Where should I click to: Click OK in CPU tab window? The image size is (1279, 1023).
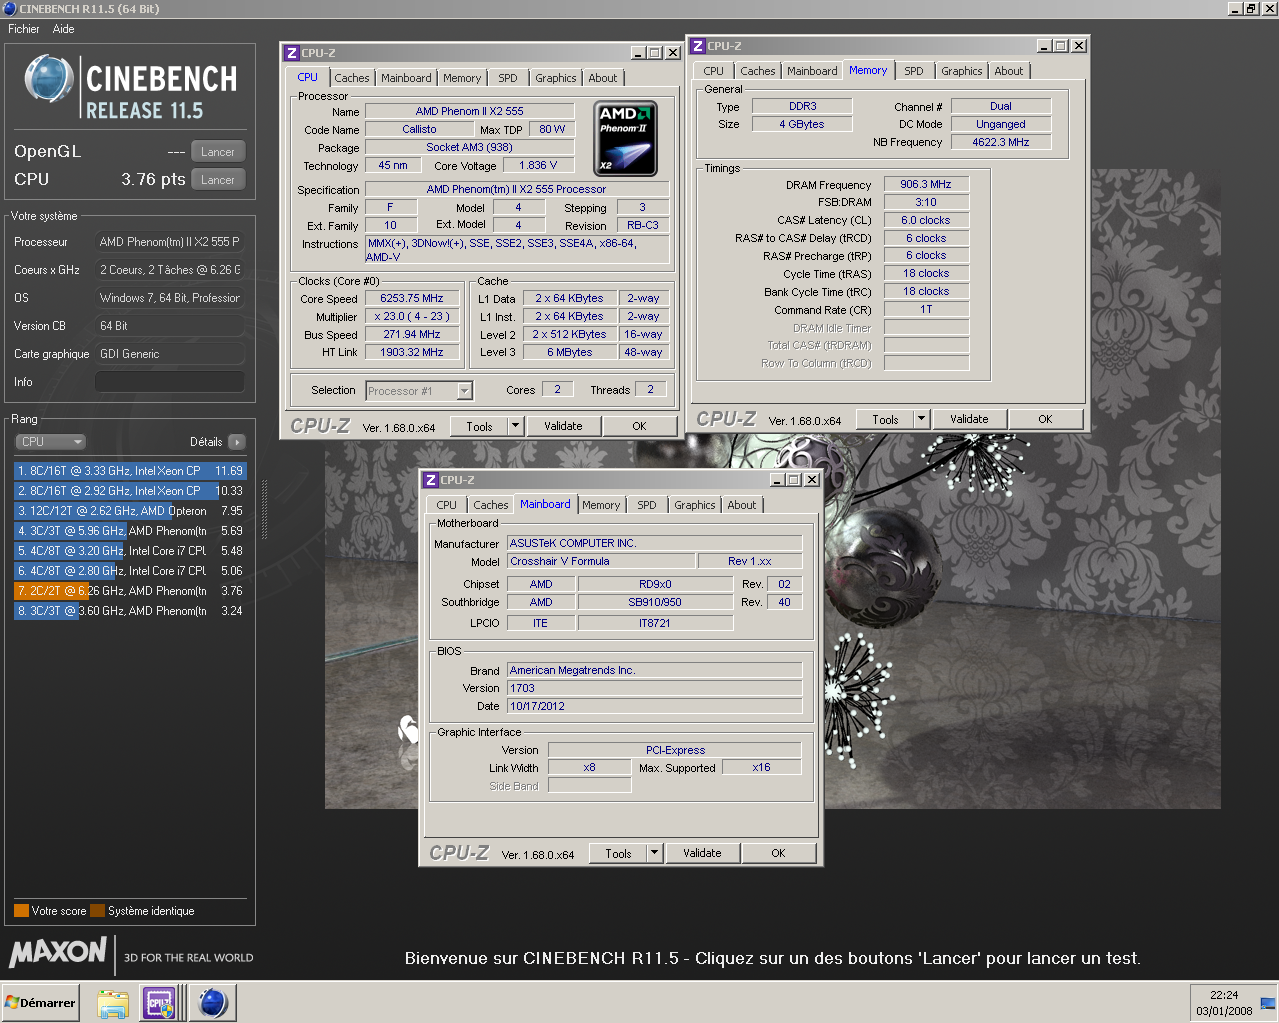[x=639, y=426]
